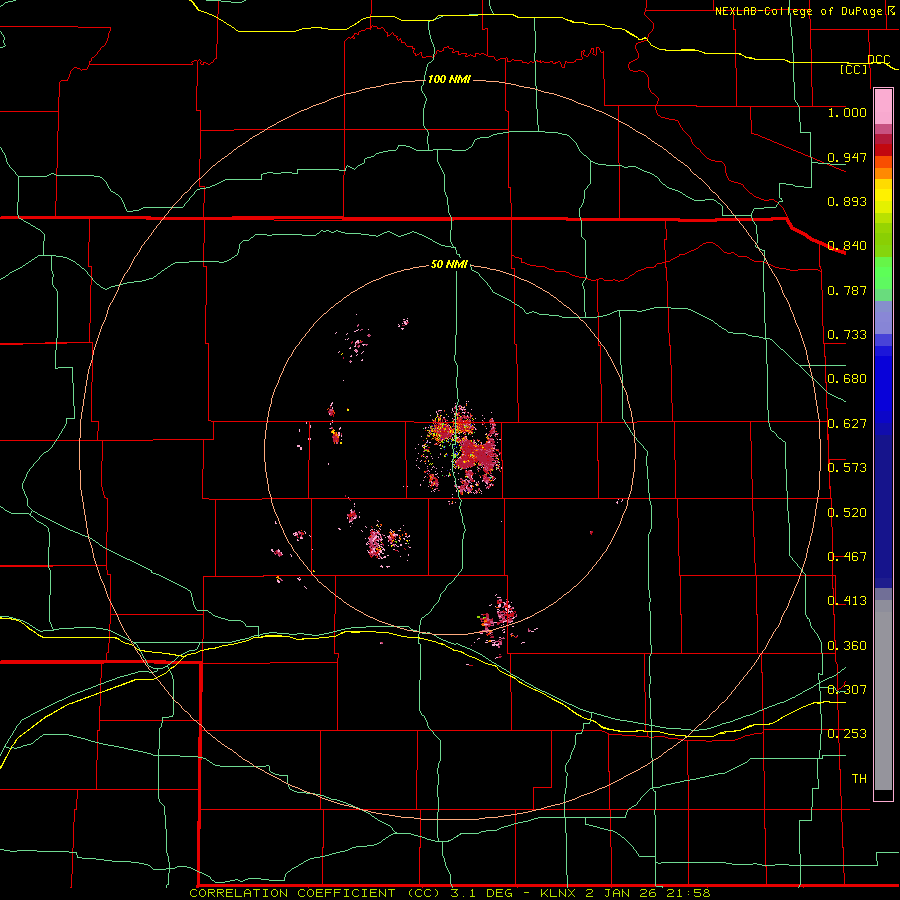The width and height of the screenshot is (900, 900).
Task: Pick the light pink top legend color
Action: point(883,106)
